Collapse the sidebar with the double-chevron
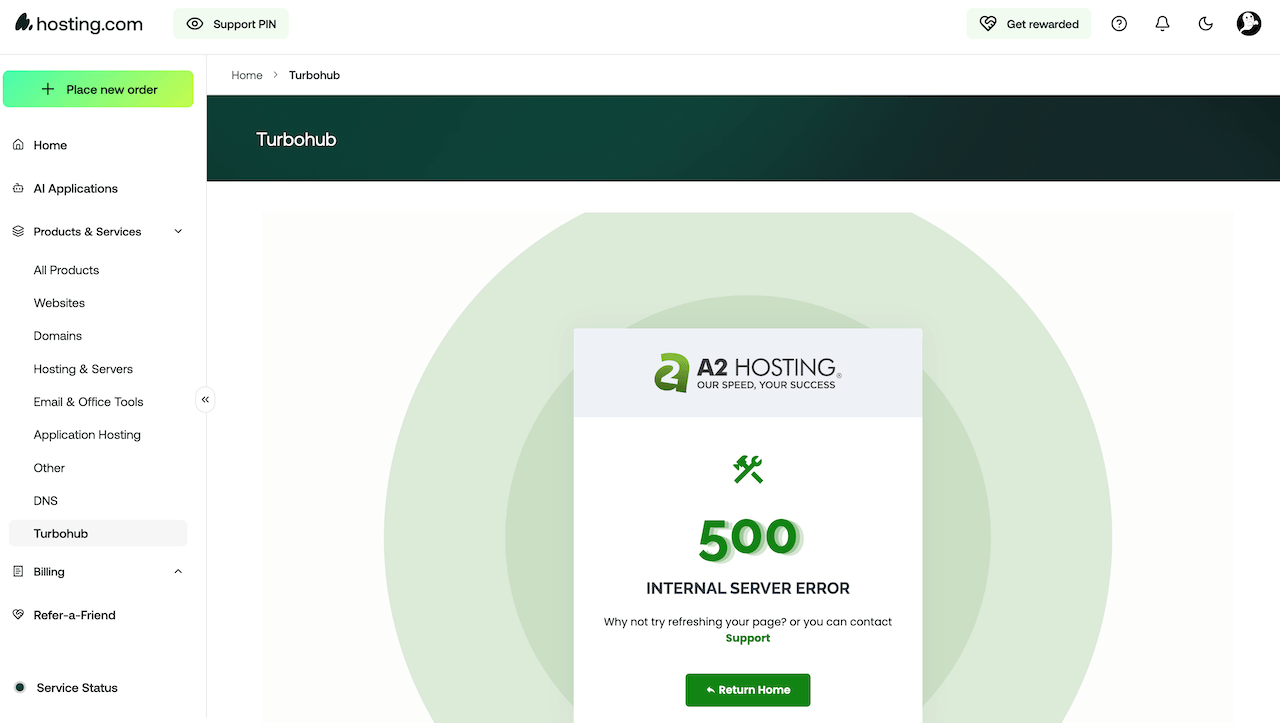Viewport: 1280px width, 723px height. tap(205, 399)
